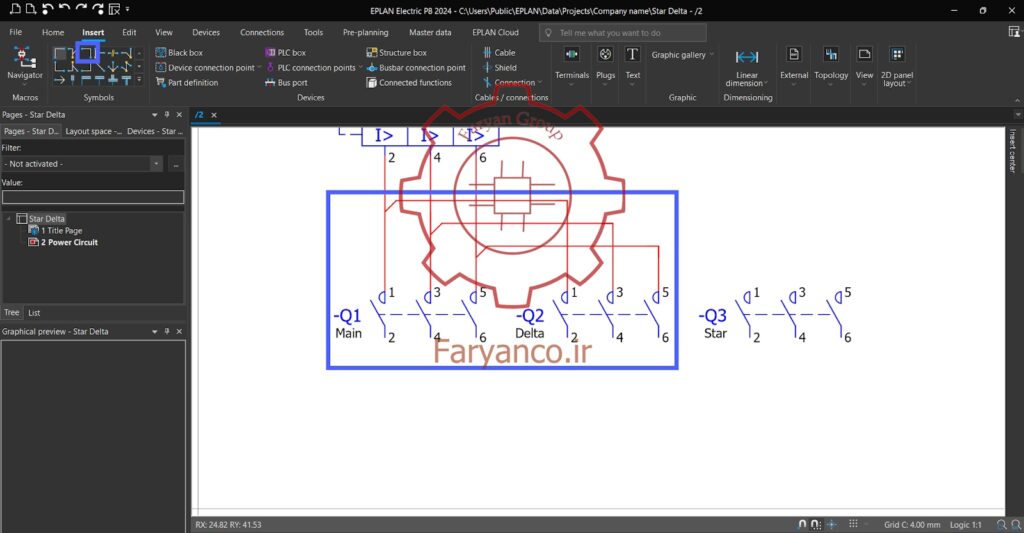Pin the Pages - Star Delta panel
Image resolution: width=1024 pixels, height=533 pixels.
click(167, 114)
